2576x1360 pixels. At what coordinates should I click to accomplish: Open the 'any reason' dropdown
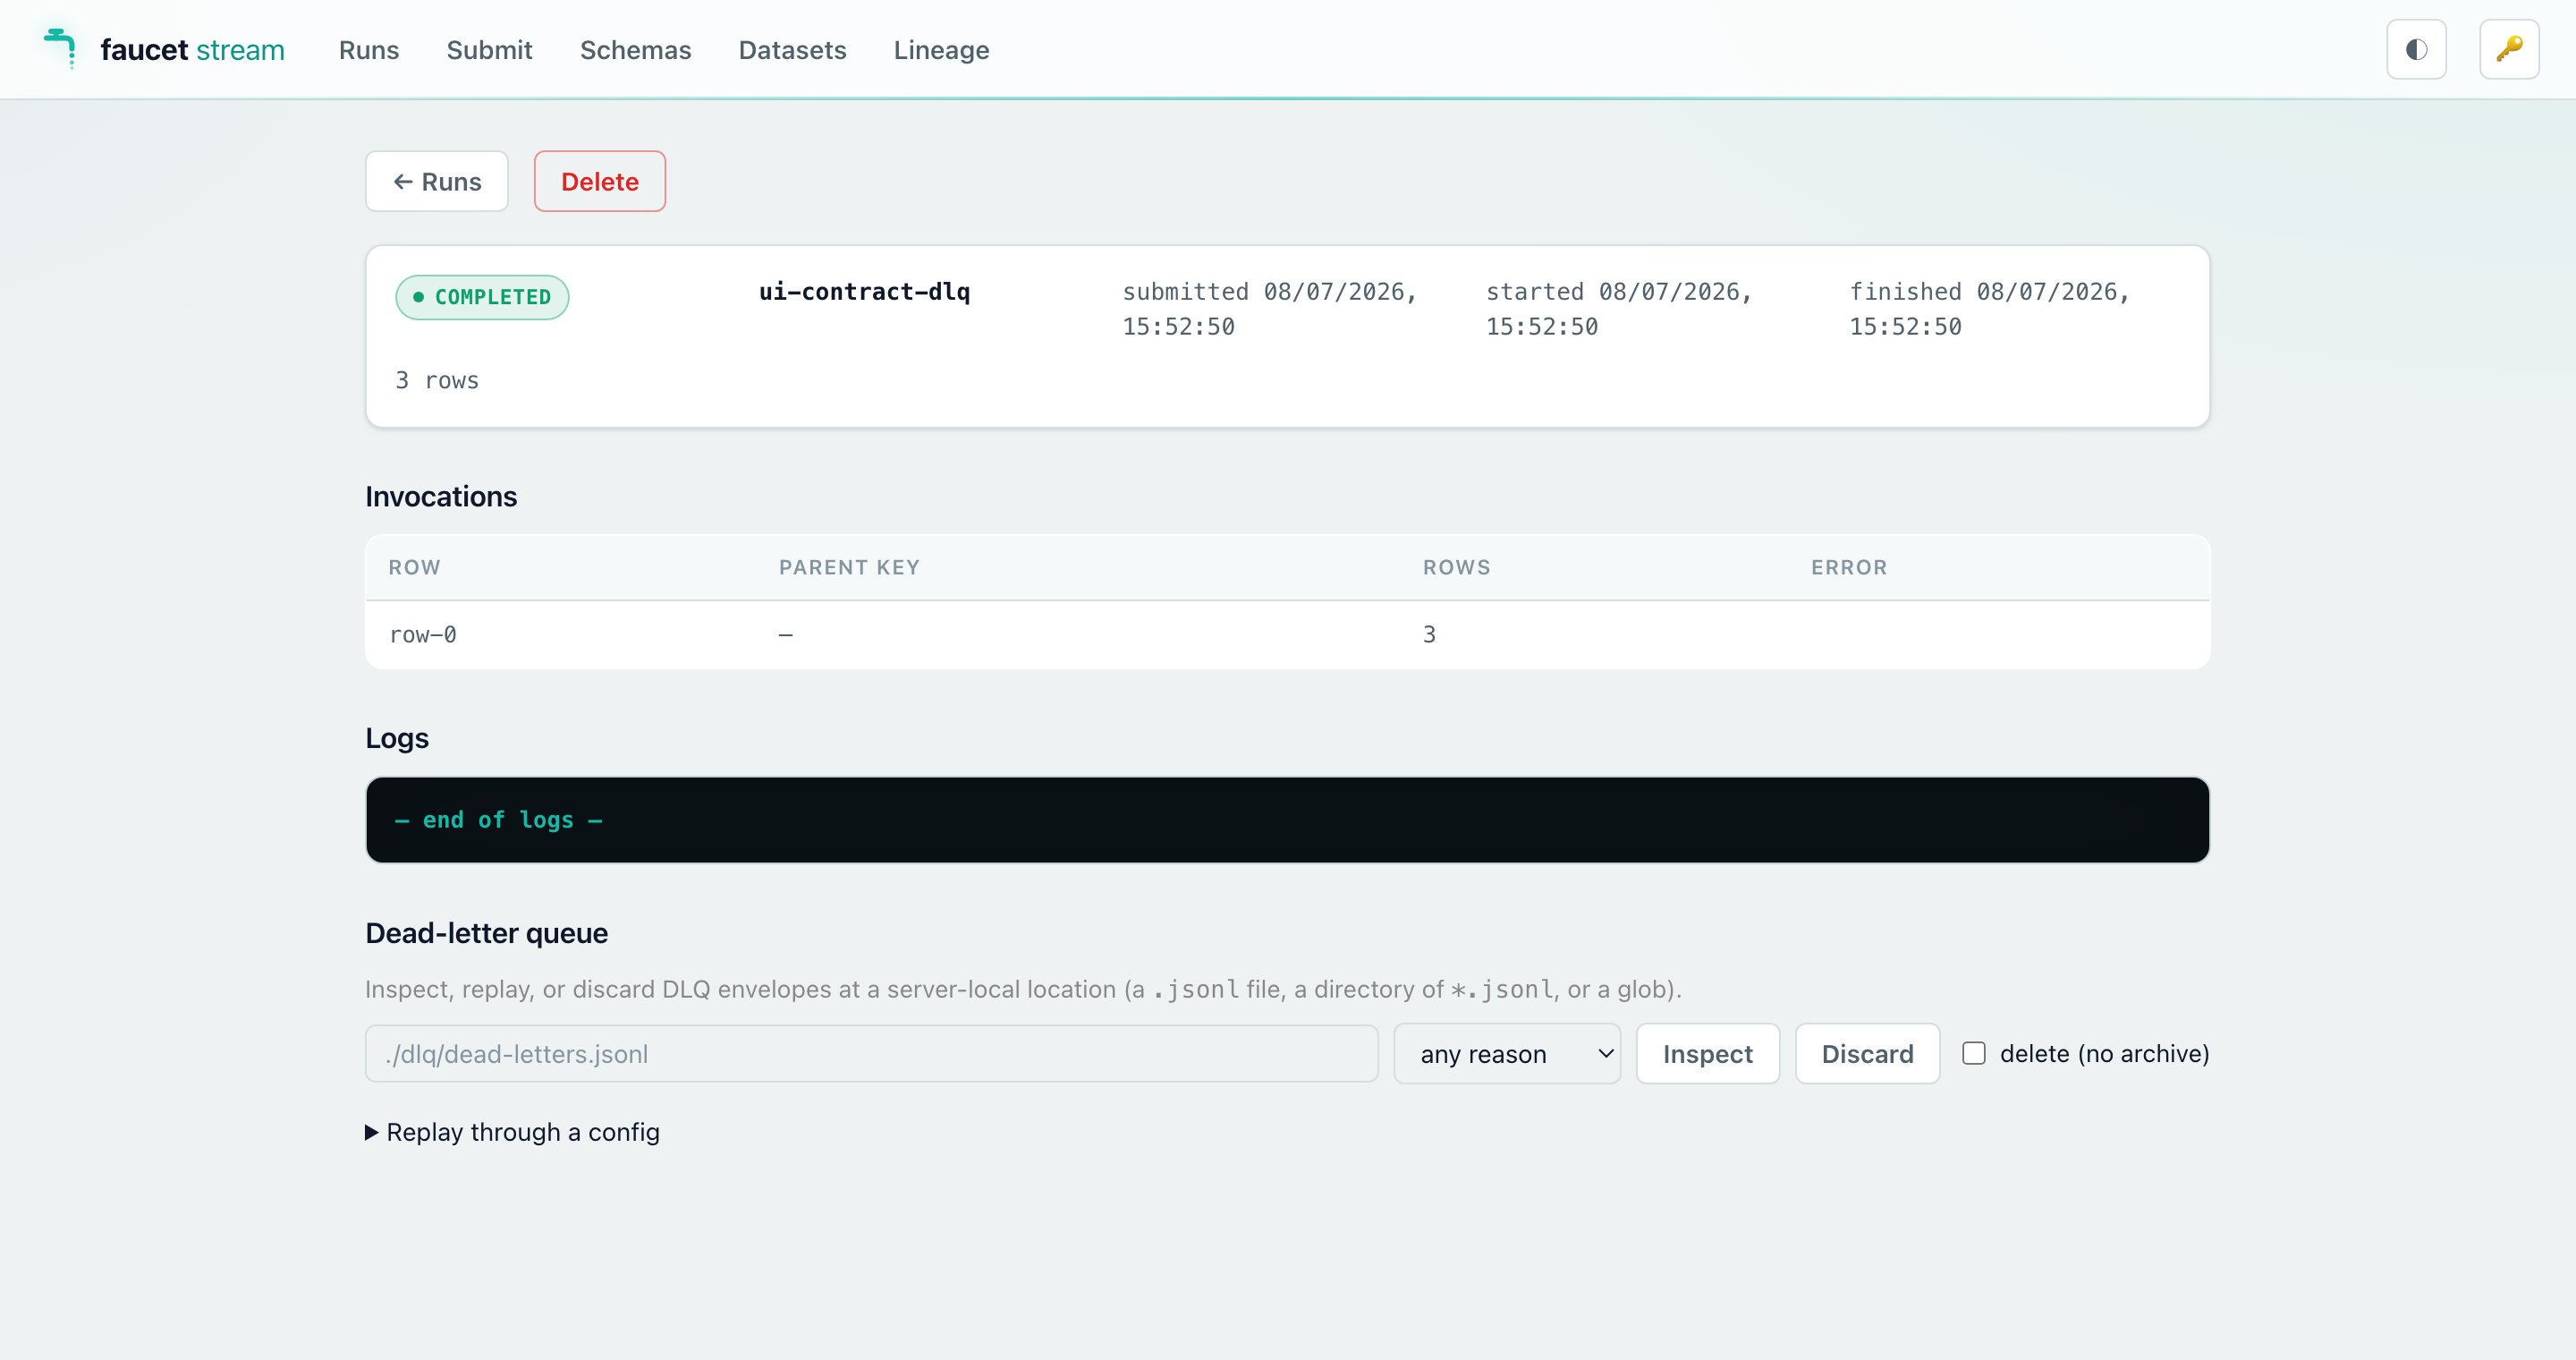click(1507, 1053)
